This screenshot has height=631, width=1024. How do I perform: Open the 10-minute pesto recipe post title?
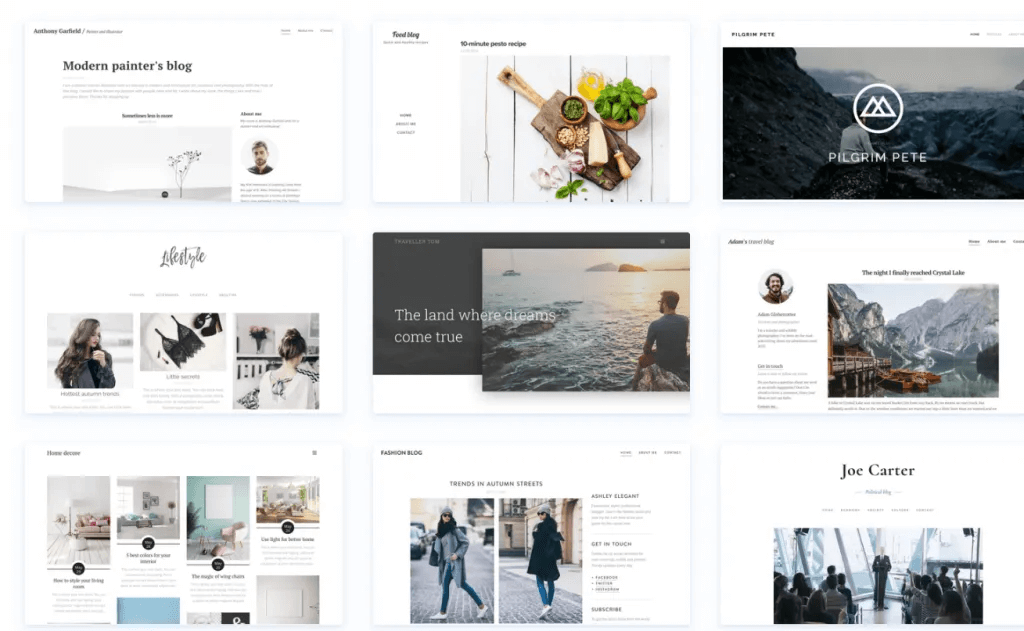click(493, 44)
